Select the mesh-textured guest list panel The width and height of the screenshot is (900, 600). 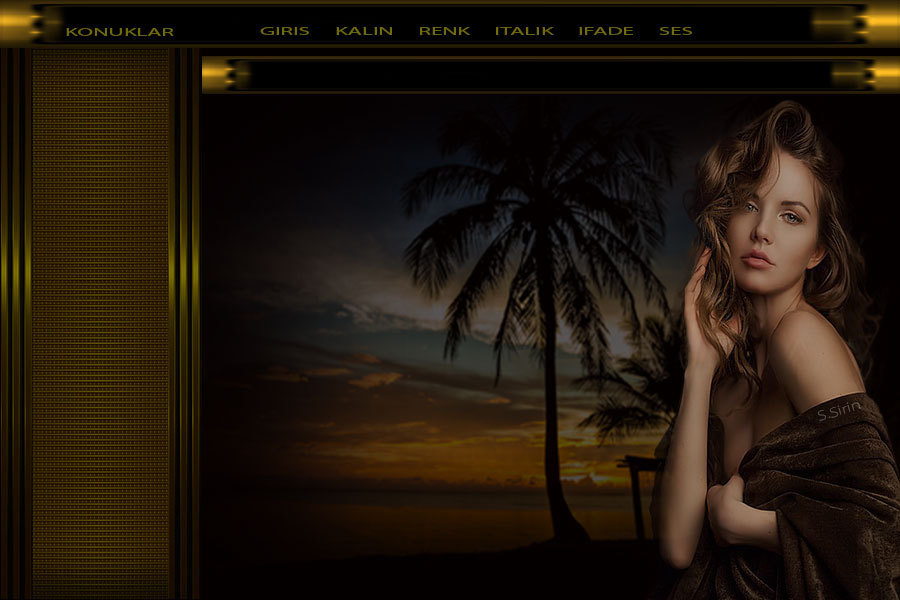pos(100,320)
